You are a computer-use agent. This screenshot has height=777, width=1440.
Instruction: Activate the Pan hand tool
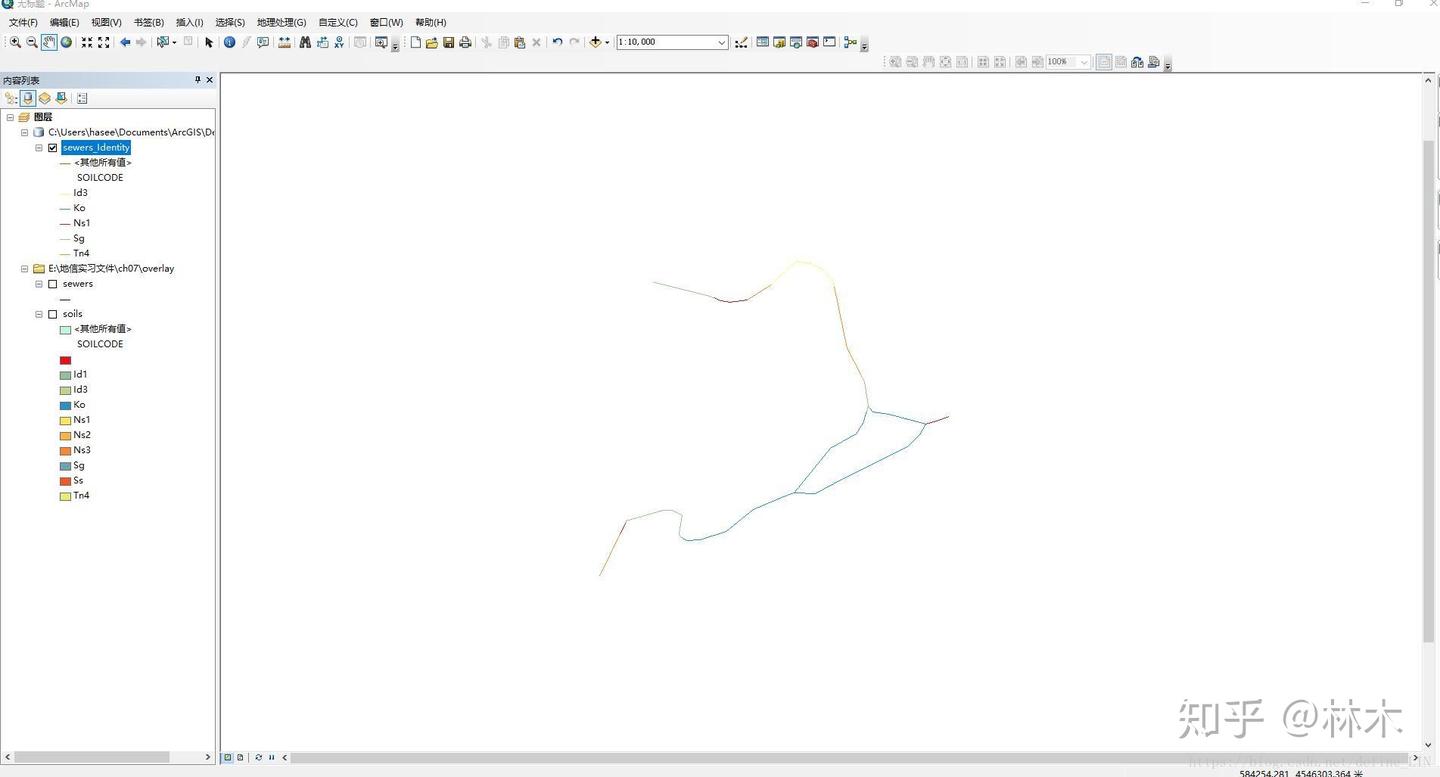pyautogui.click(x=49, y=42)
